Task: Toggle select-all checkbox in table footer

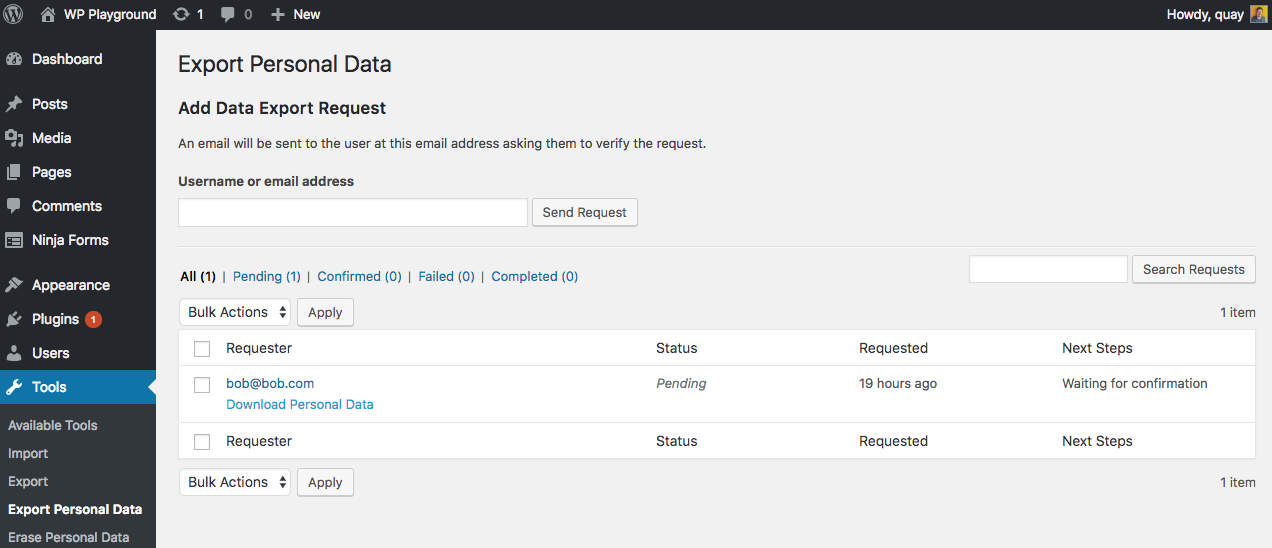Action: tap(202, 442)
